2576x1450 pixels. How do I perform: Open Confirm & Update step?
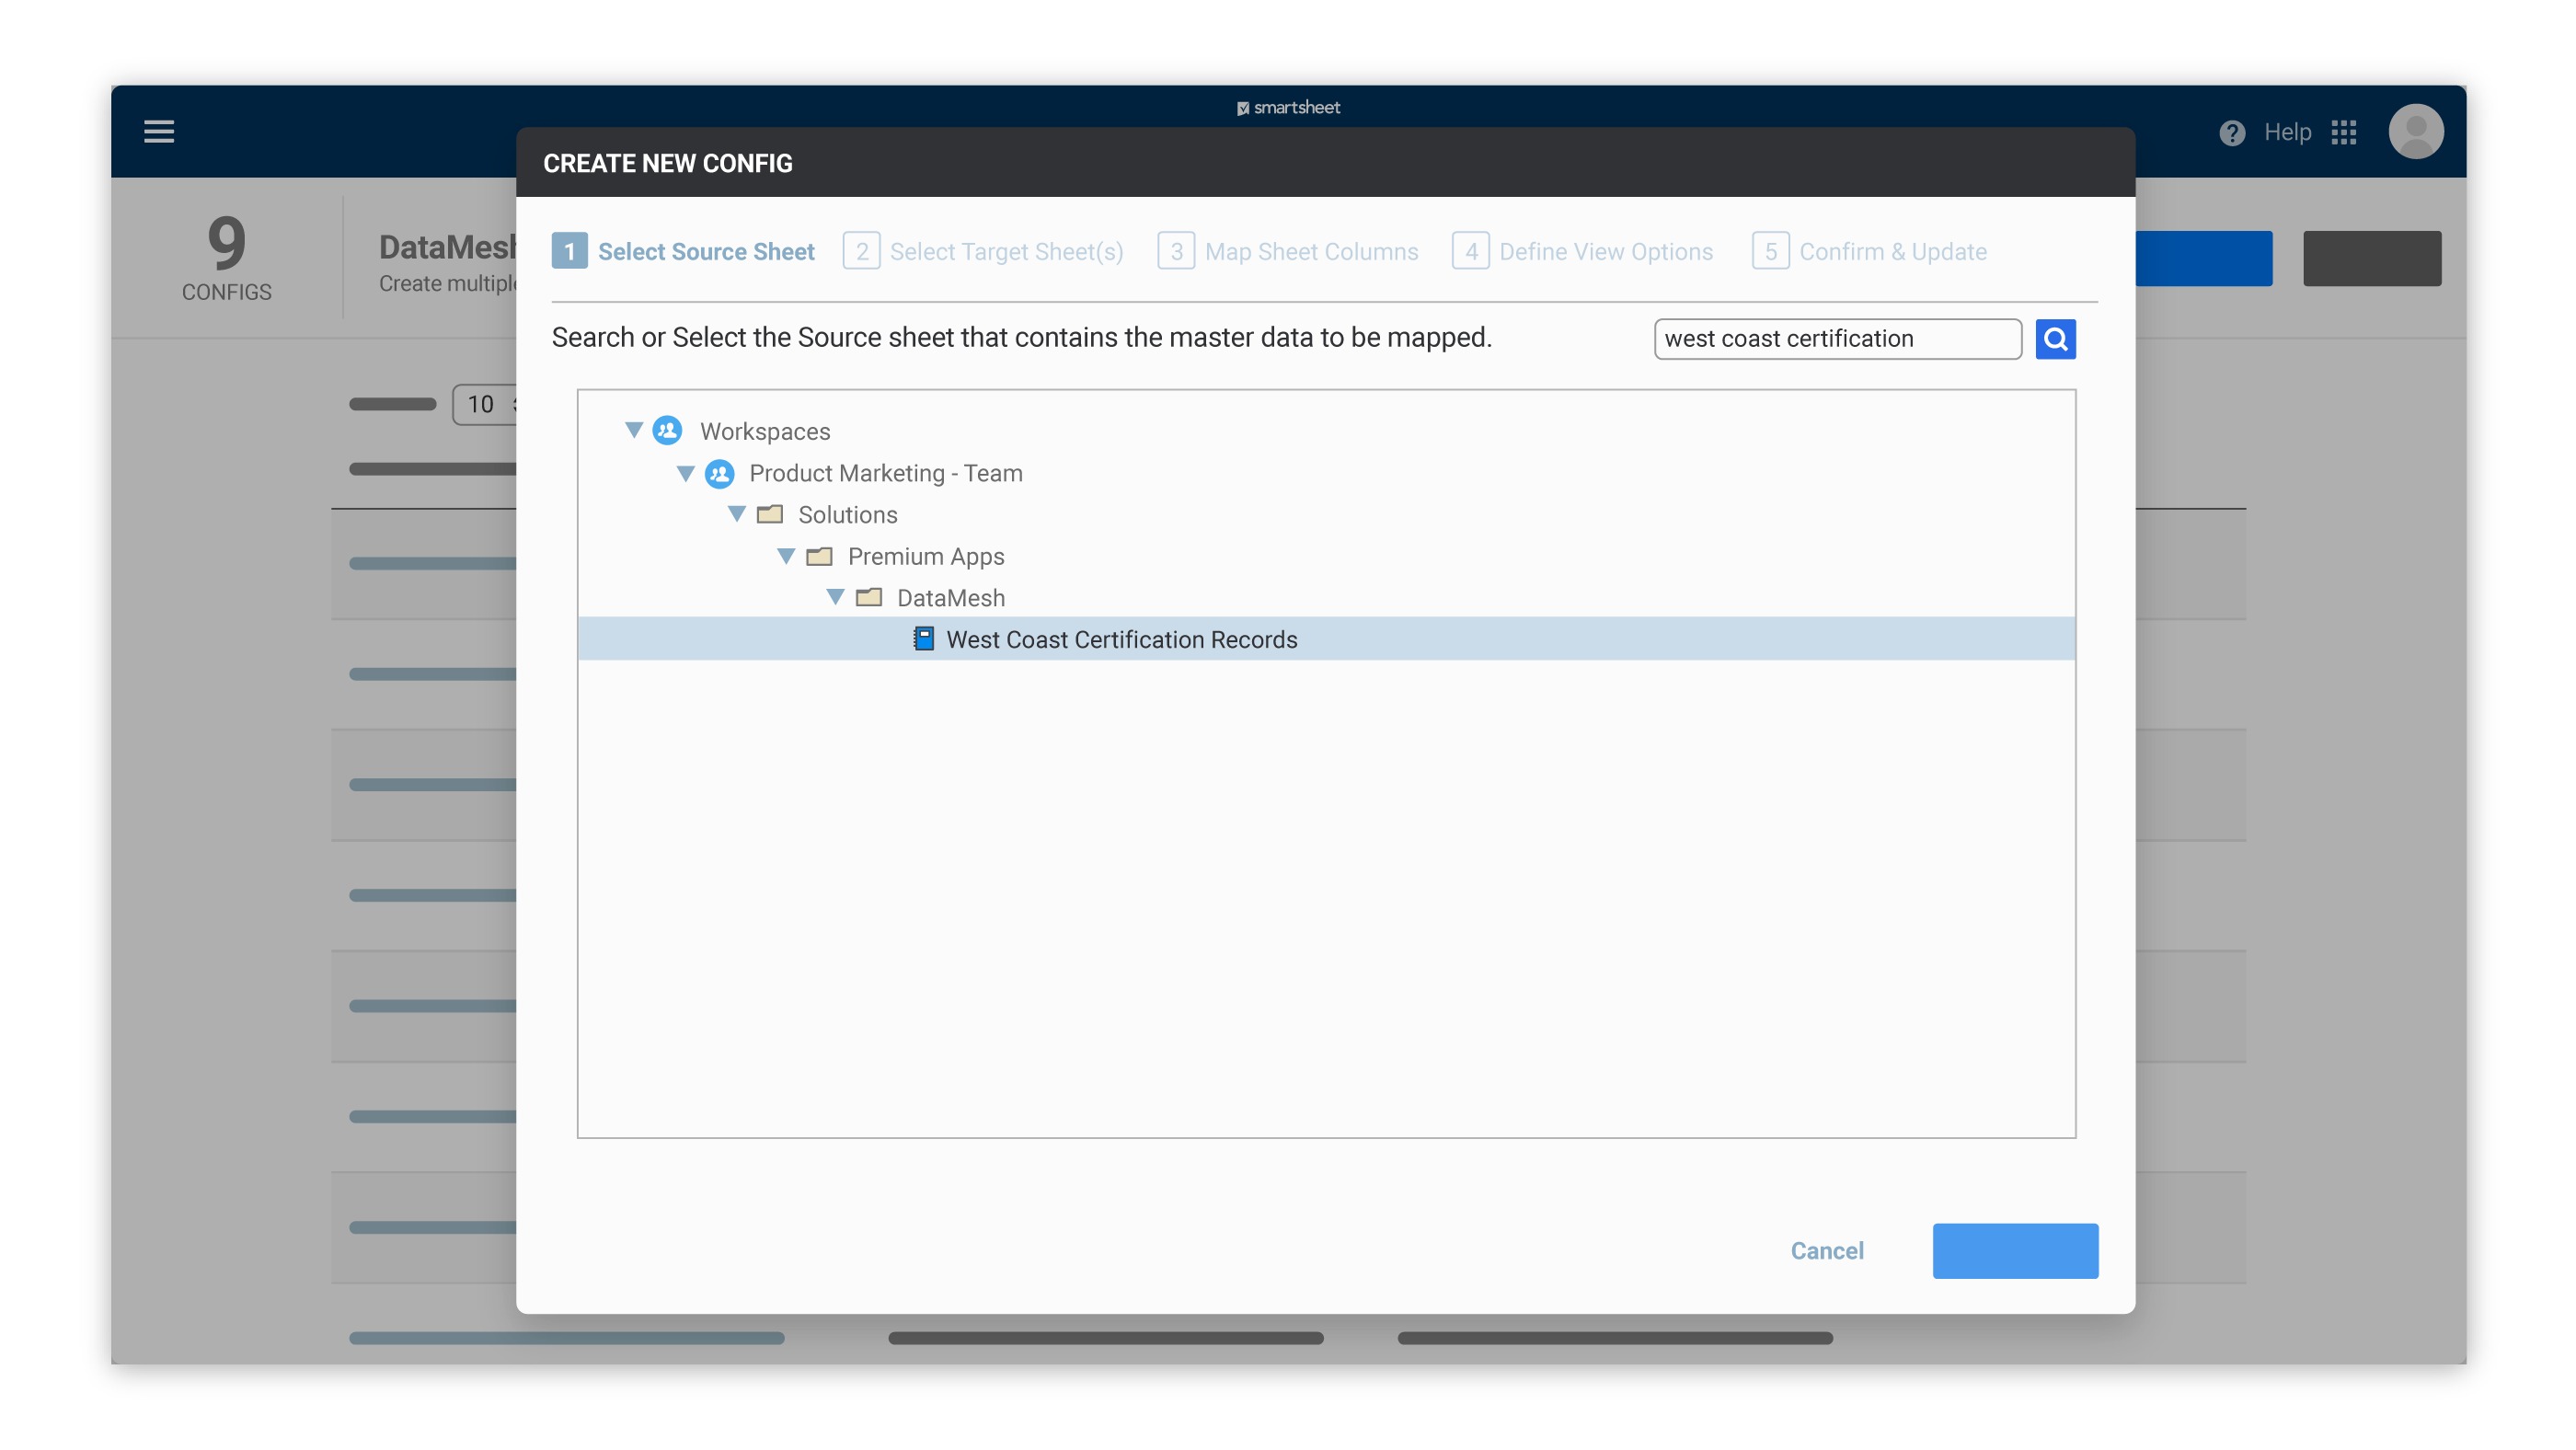point(1870,251)
